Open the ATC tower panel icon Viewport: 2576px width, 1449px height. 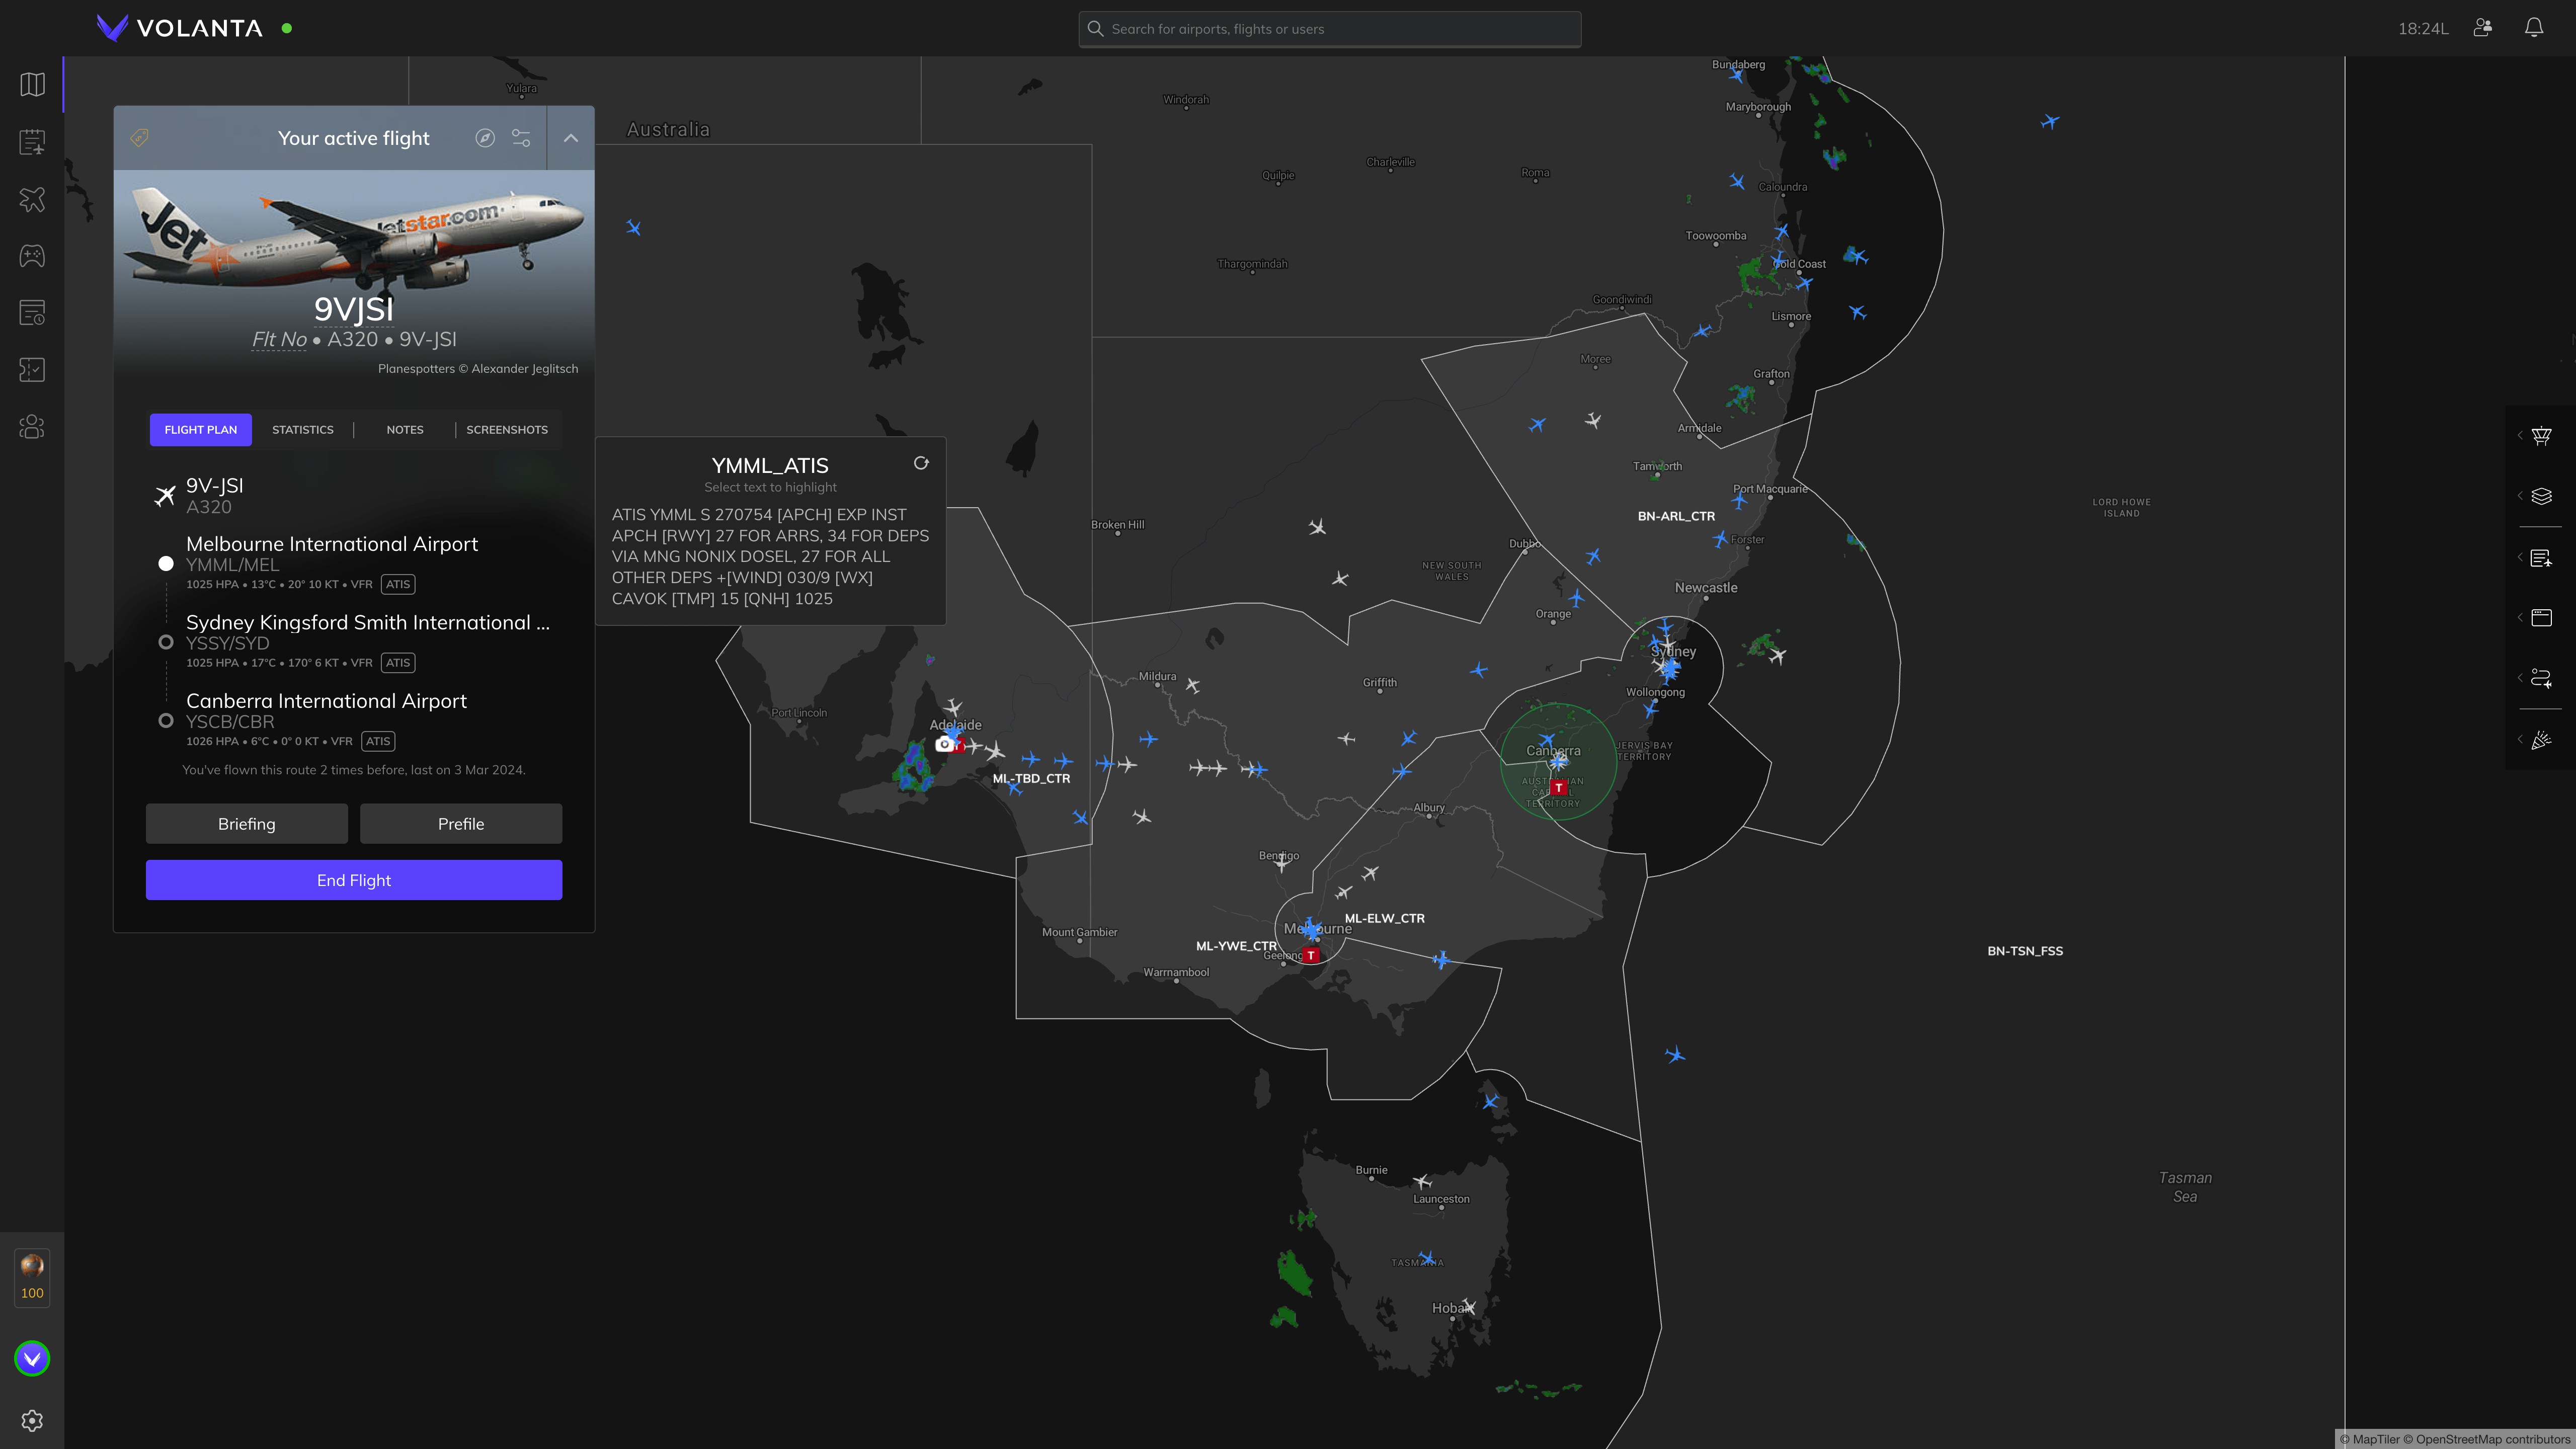pos(2541,435)
